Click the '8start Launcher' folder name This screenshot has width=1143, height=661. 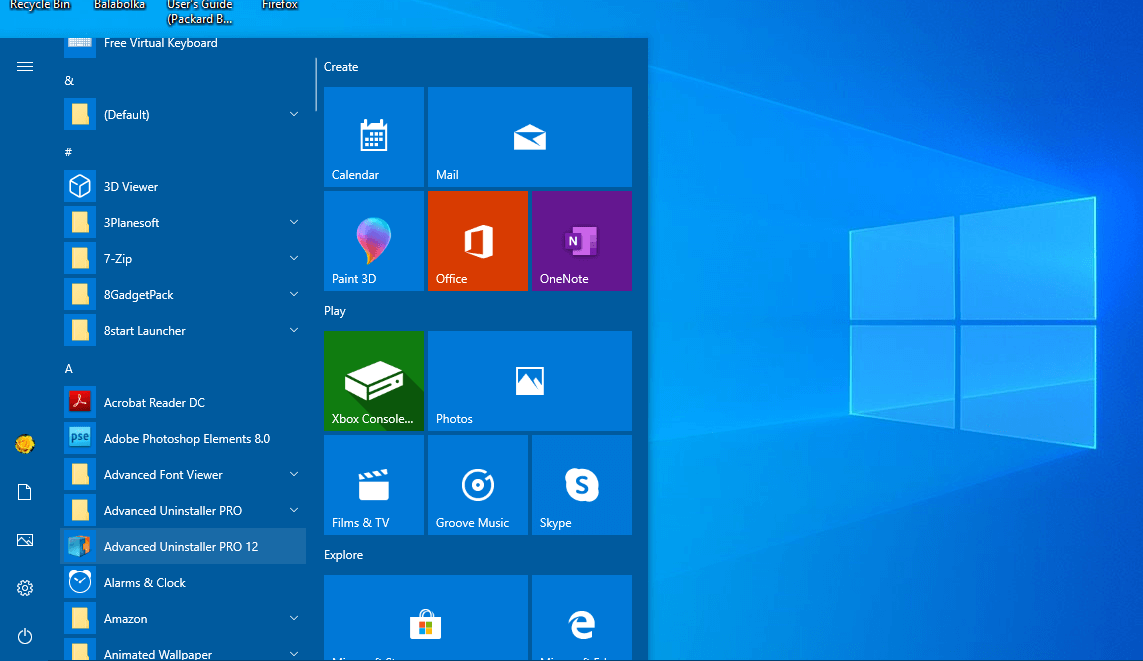[144, 331]
